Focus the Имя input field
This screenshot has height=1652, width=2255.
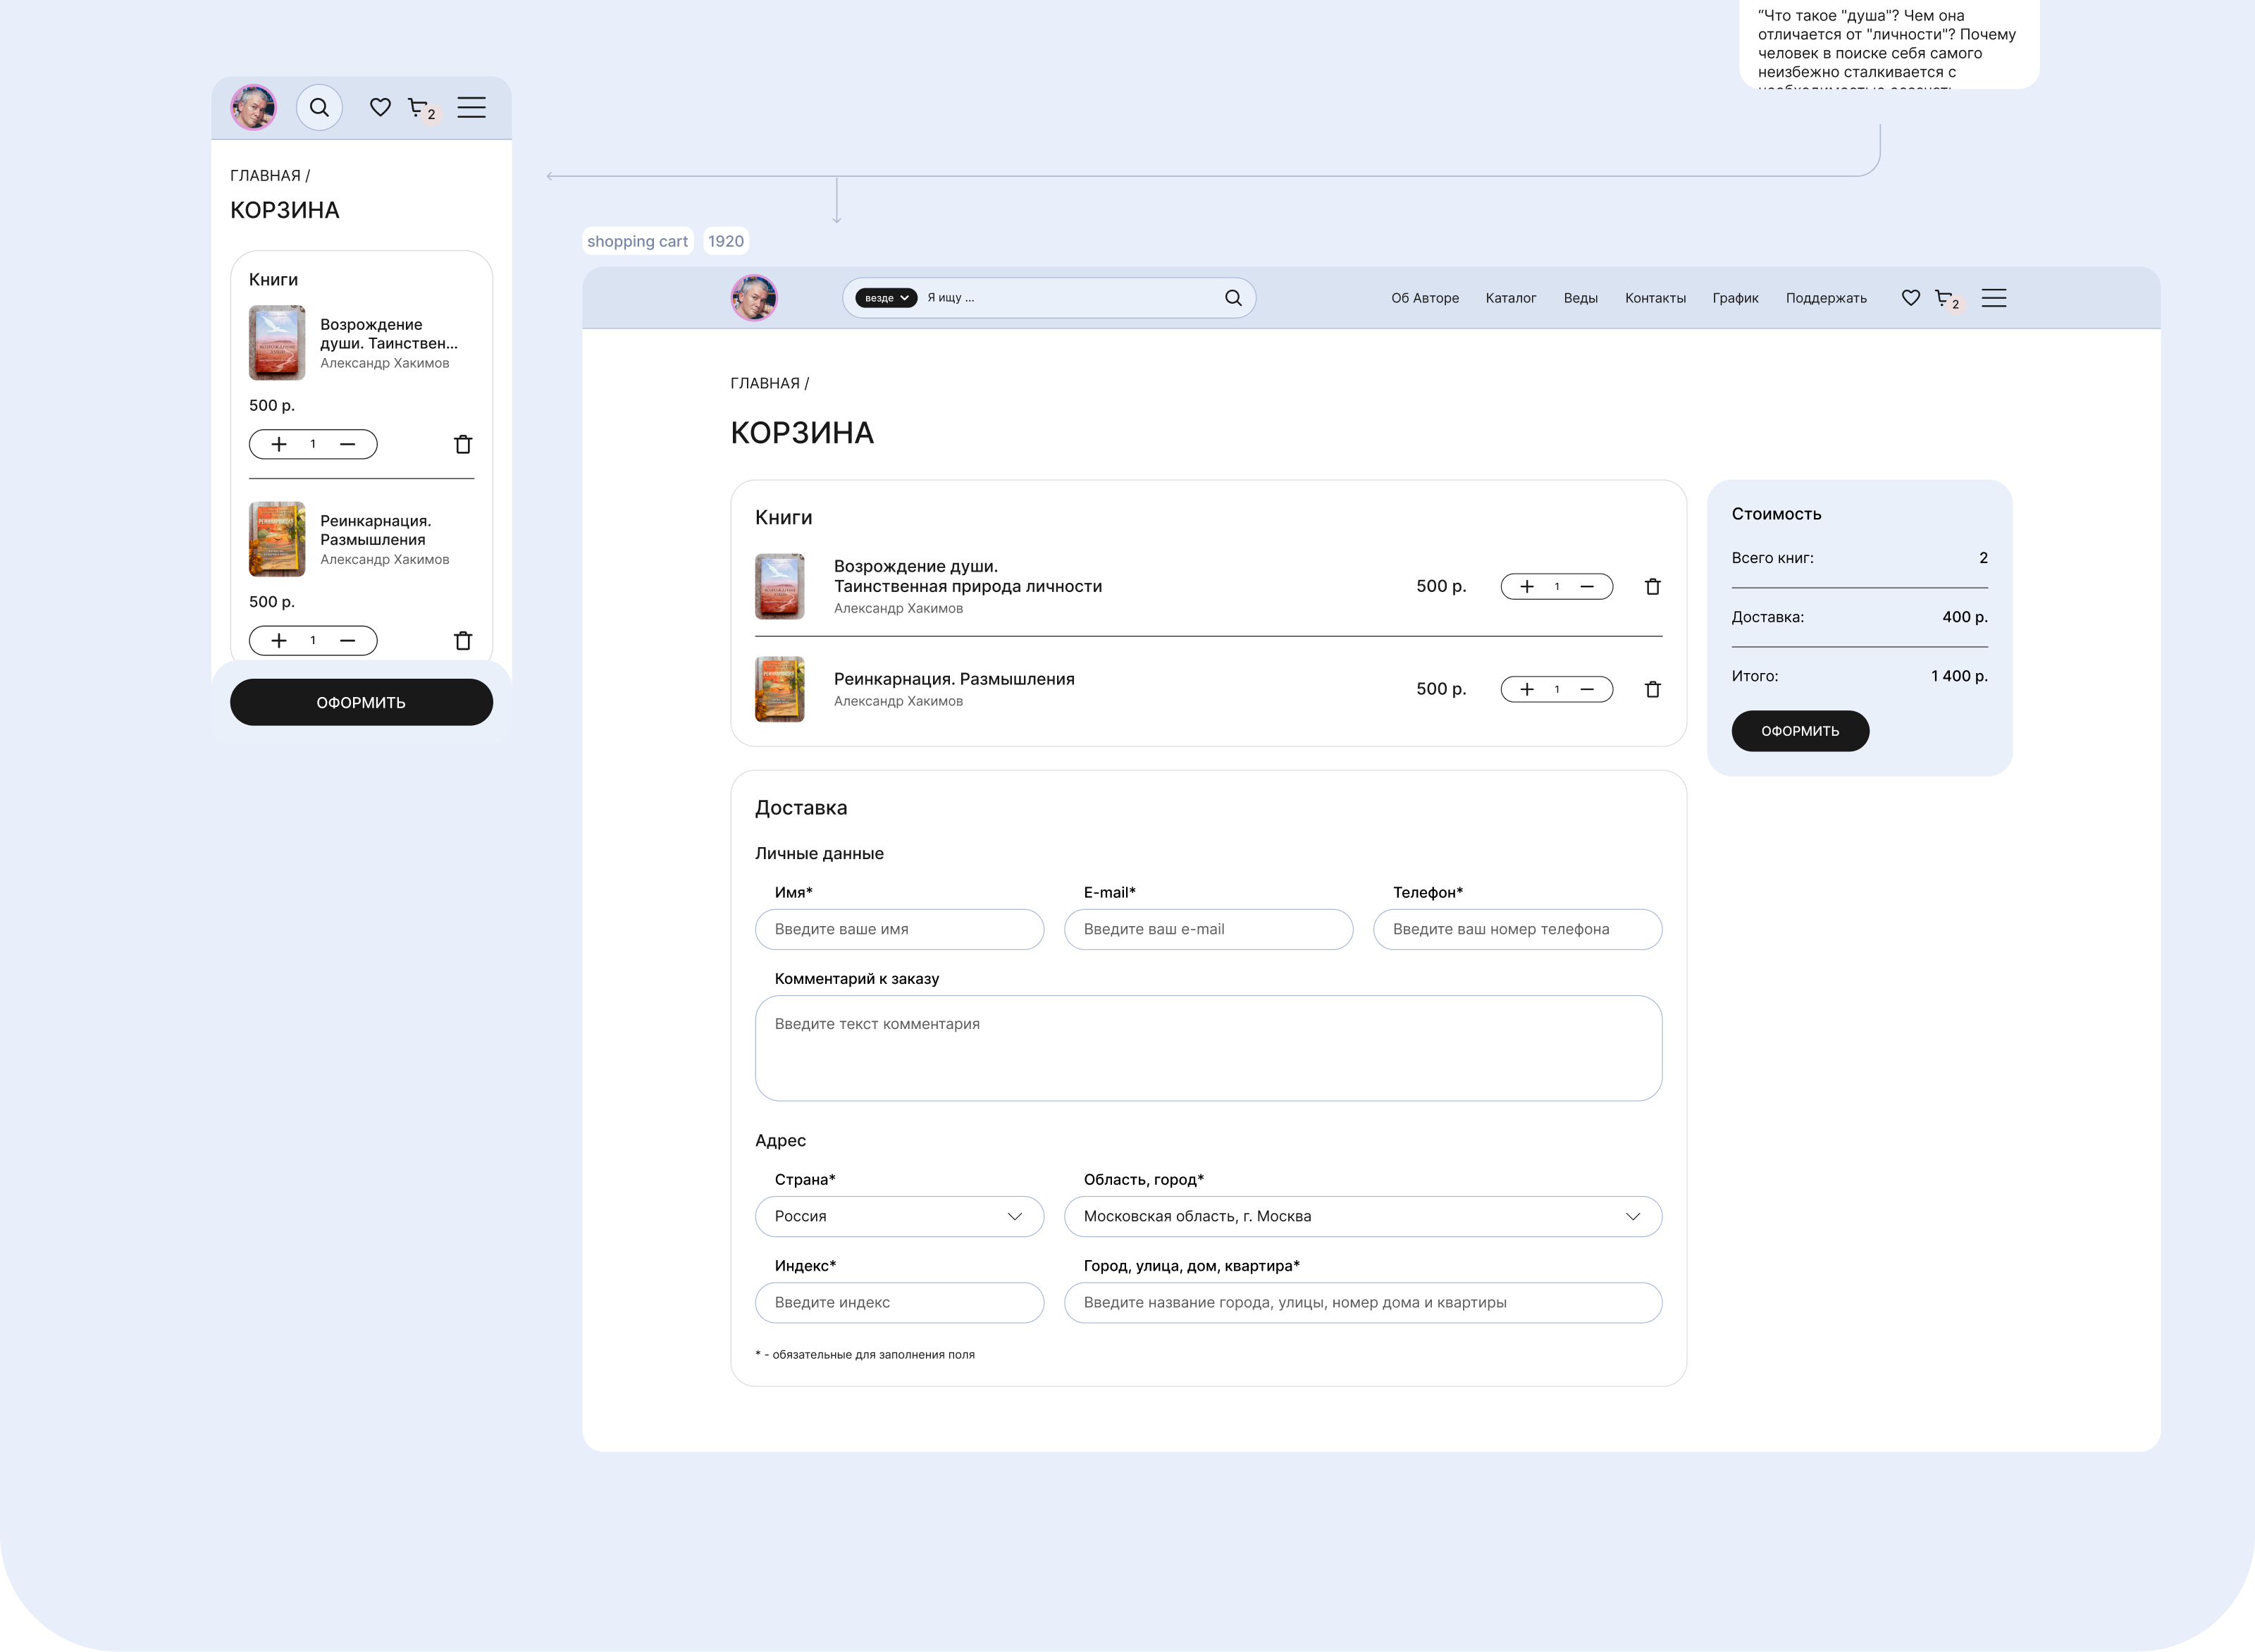pyautogui.click(x=899, y=929)
